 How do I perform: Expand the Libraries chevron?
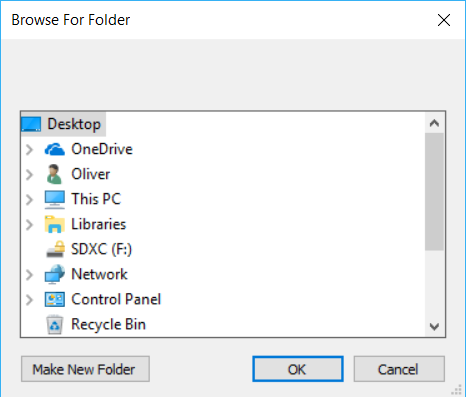click(29, 224)
